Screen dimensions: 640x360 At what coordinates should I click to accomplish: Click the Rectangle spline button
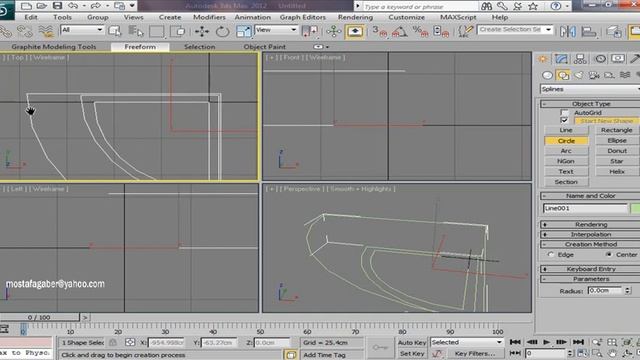(x=617, y=130)
